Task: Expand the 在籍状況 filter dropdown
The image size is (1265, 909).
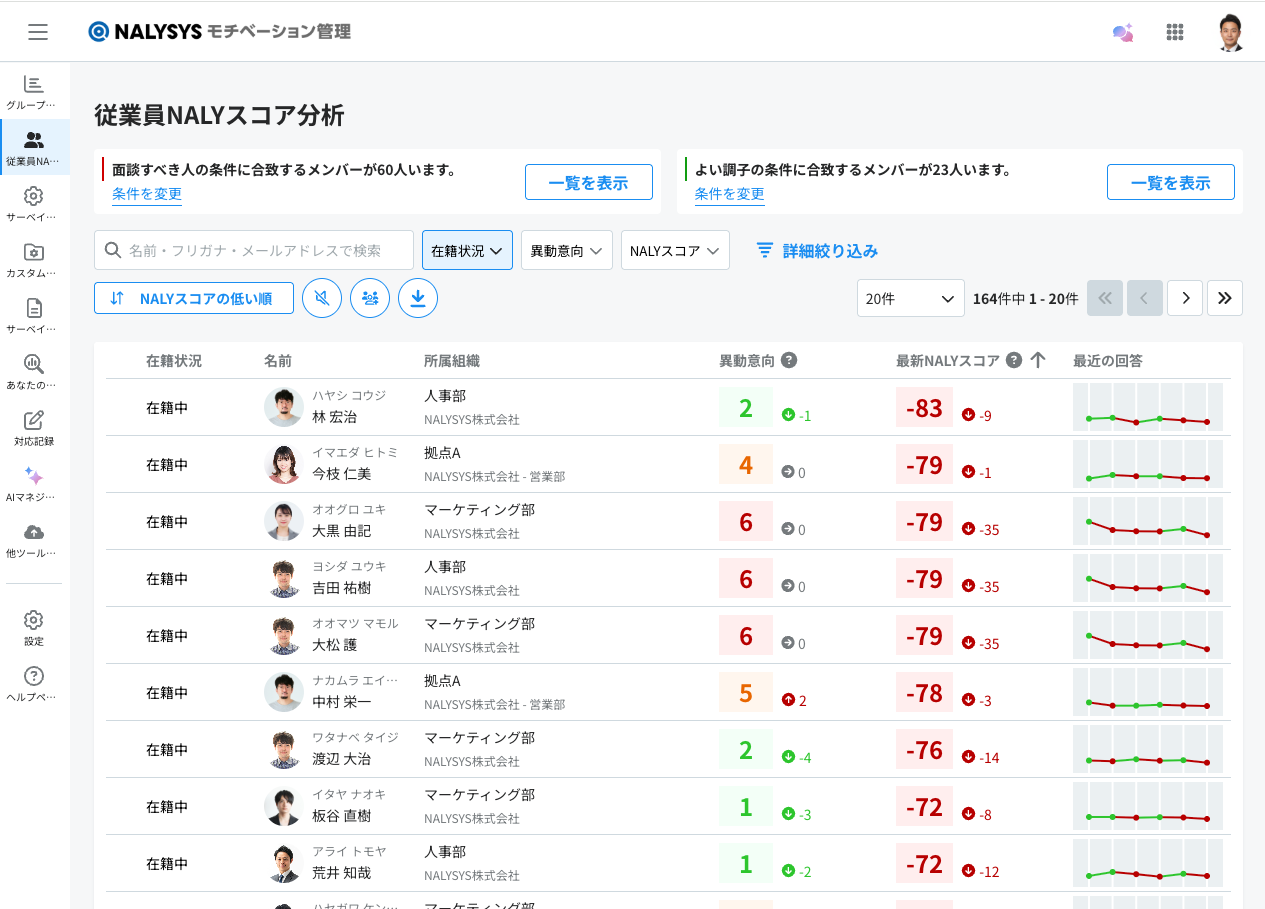Action: click(x=467, y=251)
